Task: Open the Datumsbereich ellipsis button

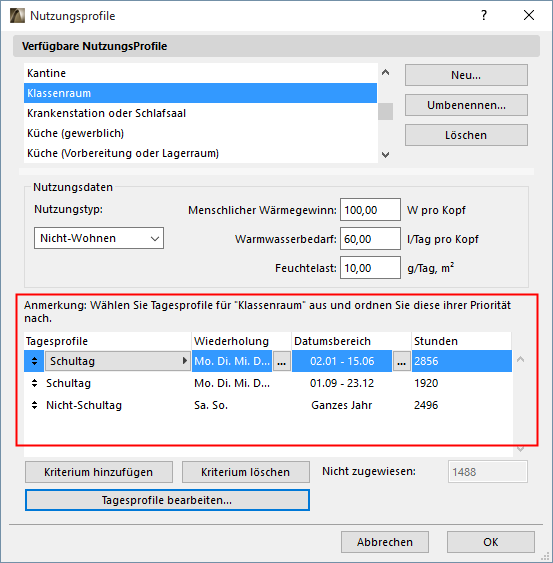Action: (401, 361)
